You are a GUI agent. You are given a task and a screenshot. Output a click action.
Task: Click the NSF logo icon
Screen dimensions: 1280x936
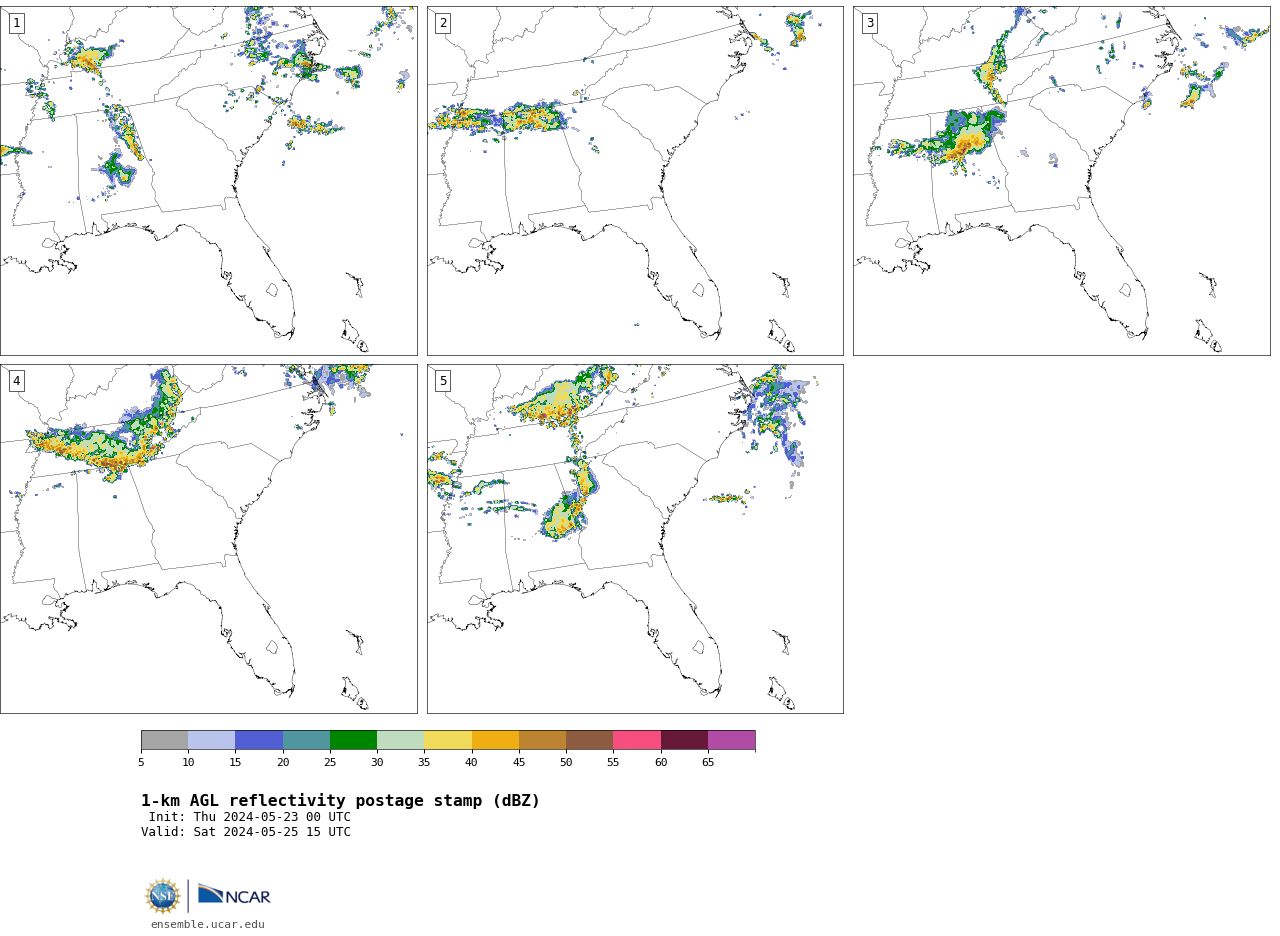pyautogui.click(x=163, y=896)
